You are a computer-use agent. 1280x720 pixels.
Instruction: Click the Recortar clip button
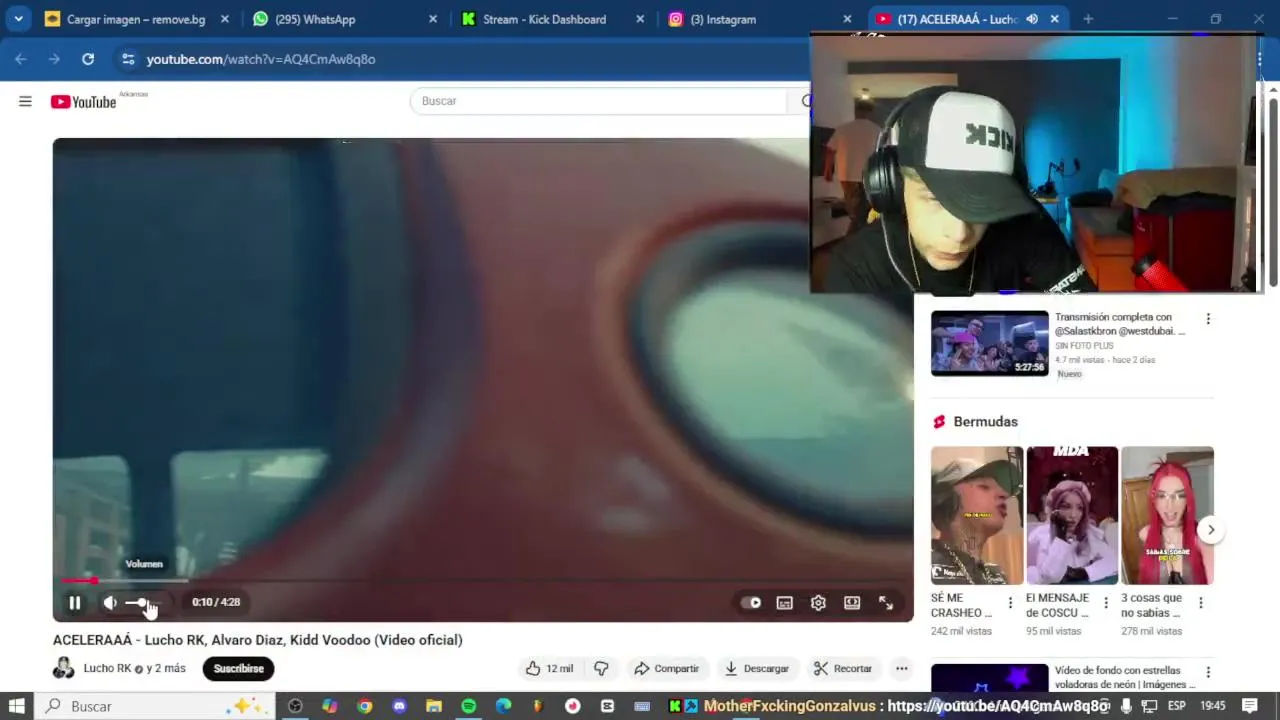[843, 668]
